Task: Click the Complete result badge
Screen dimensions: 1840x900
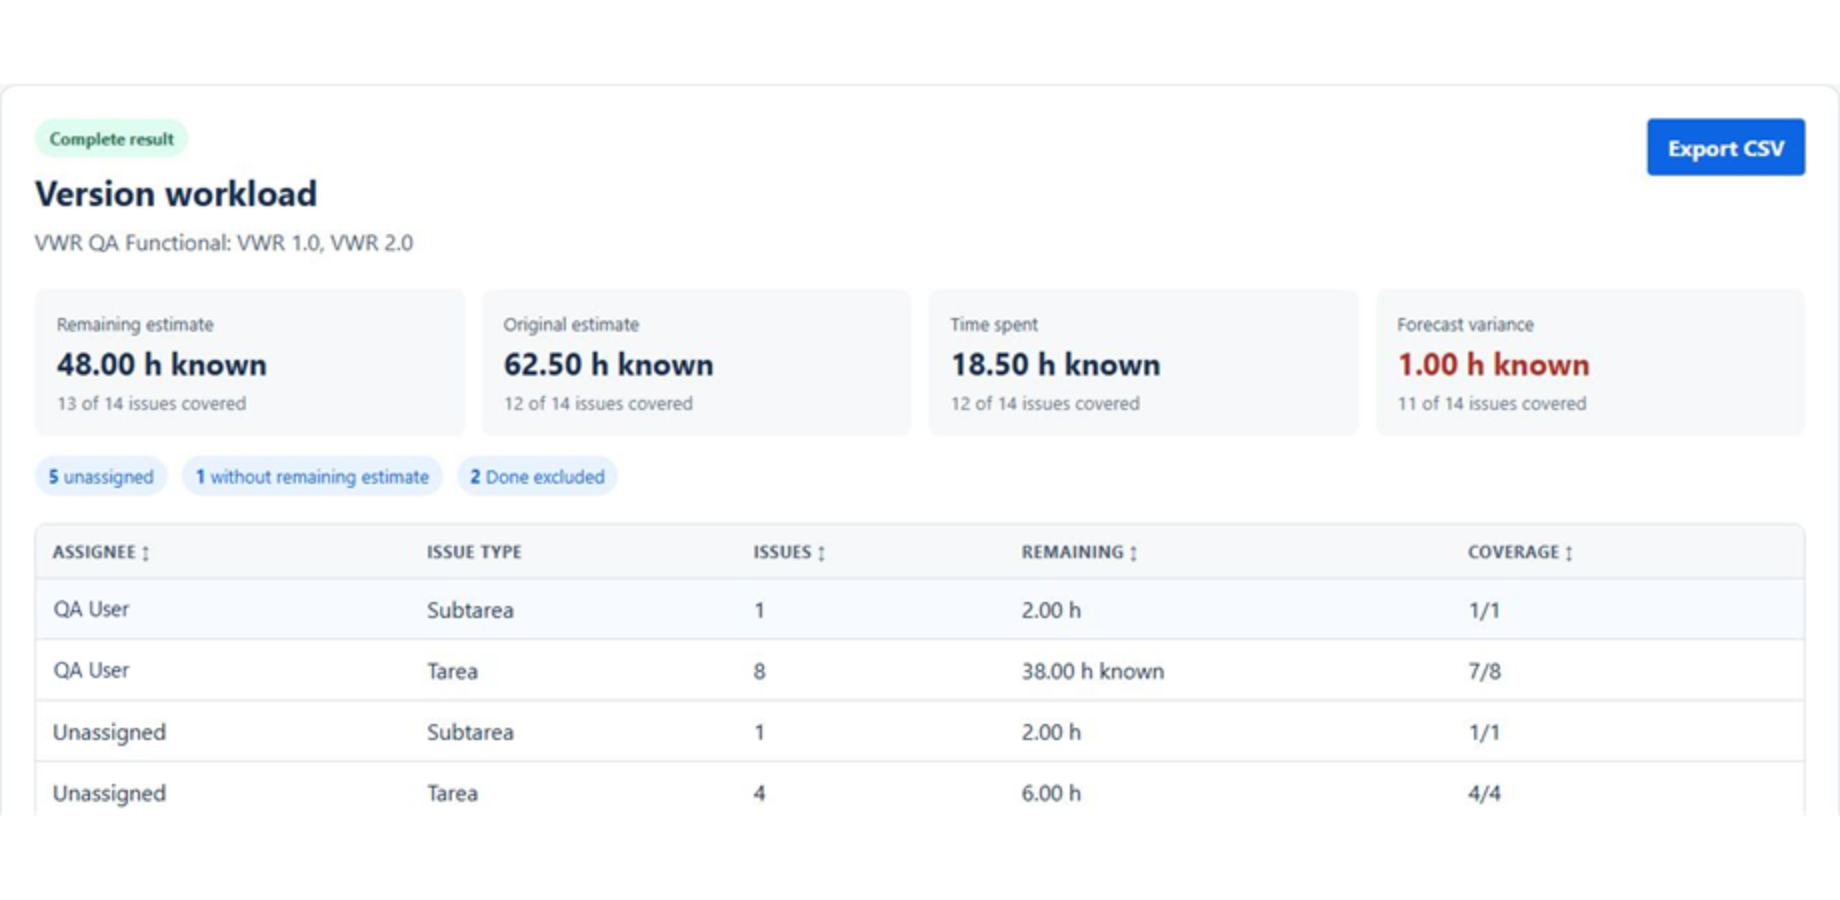Action: (x=111, y=139)
